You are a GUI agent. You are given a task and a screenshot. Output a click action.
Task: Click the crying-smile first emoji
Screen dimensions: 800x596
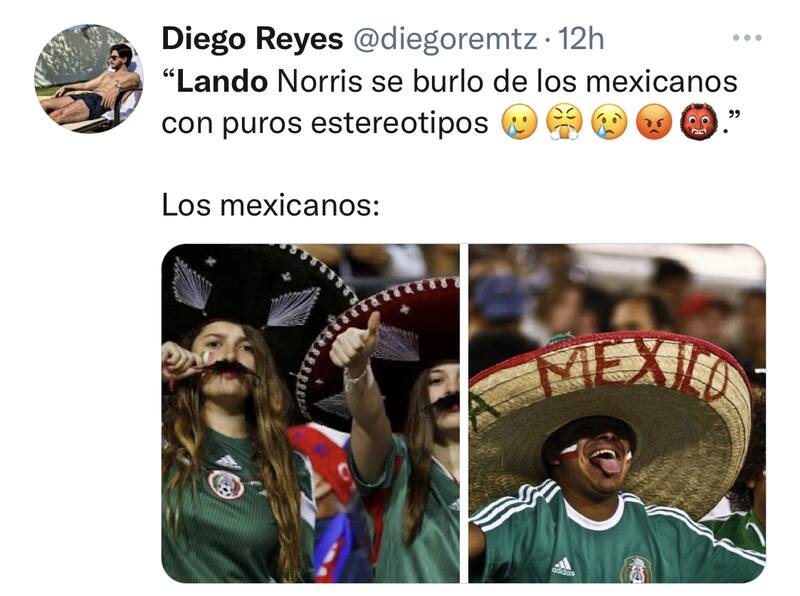coord(519,122)
